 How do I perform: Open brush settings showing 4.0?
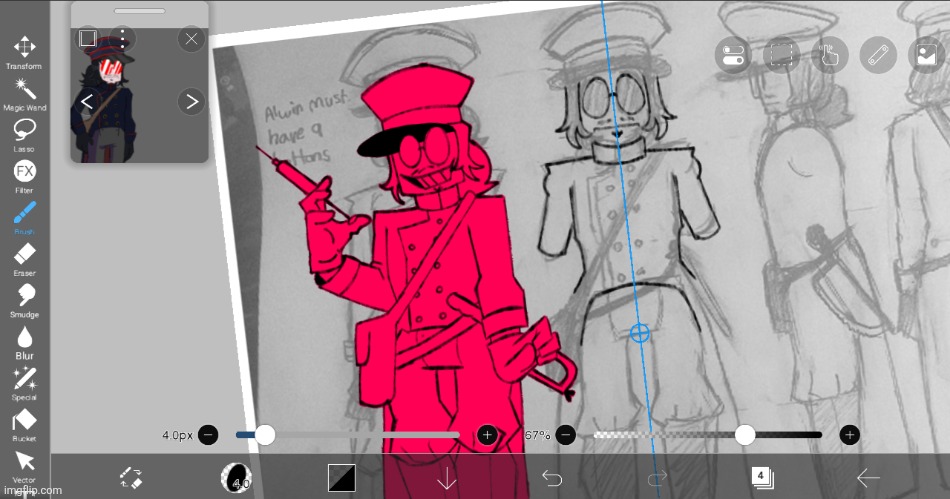point(236,478)
